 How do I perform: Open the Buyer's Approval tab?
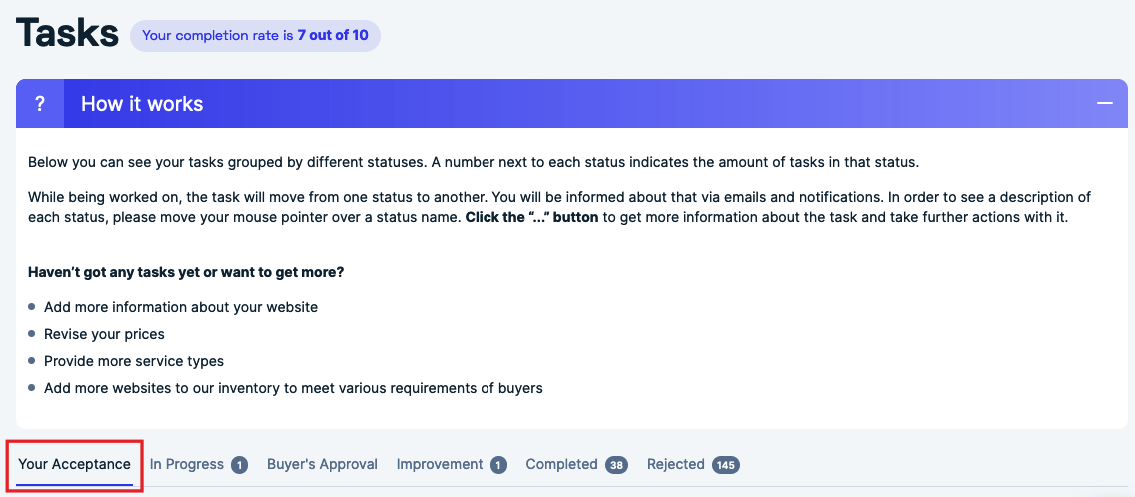click(322, 464)
